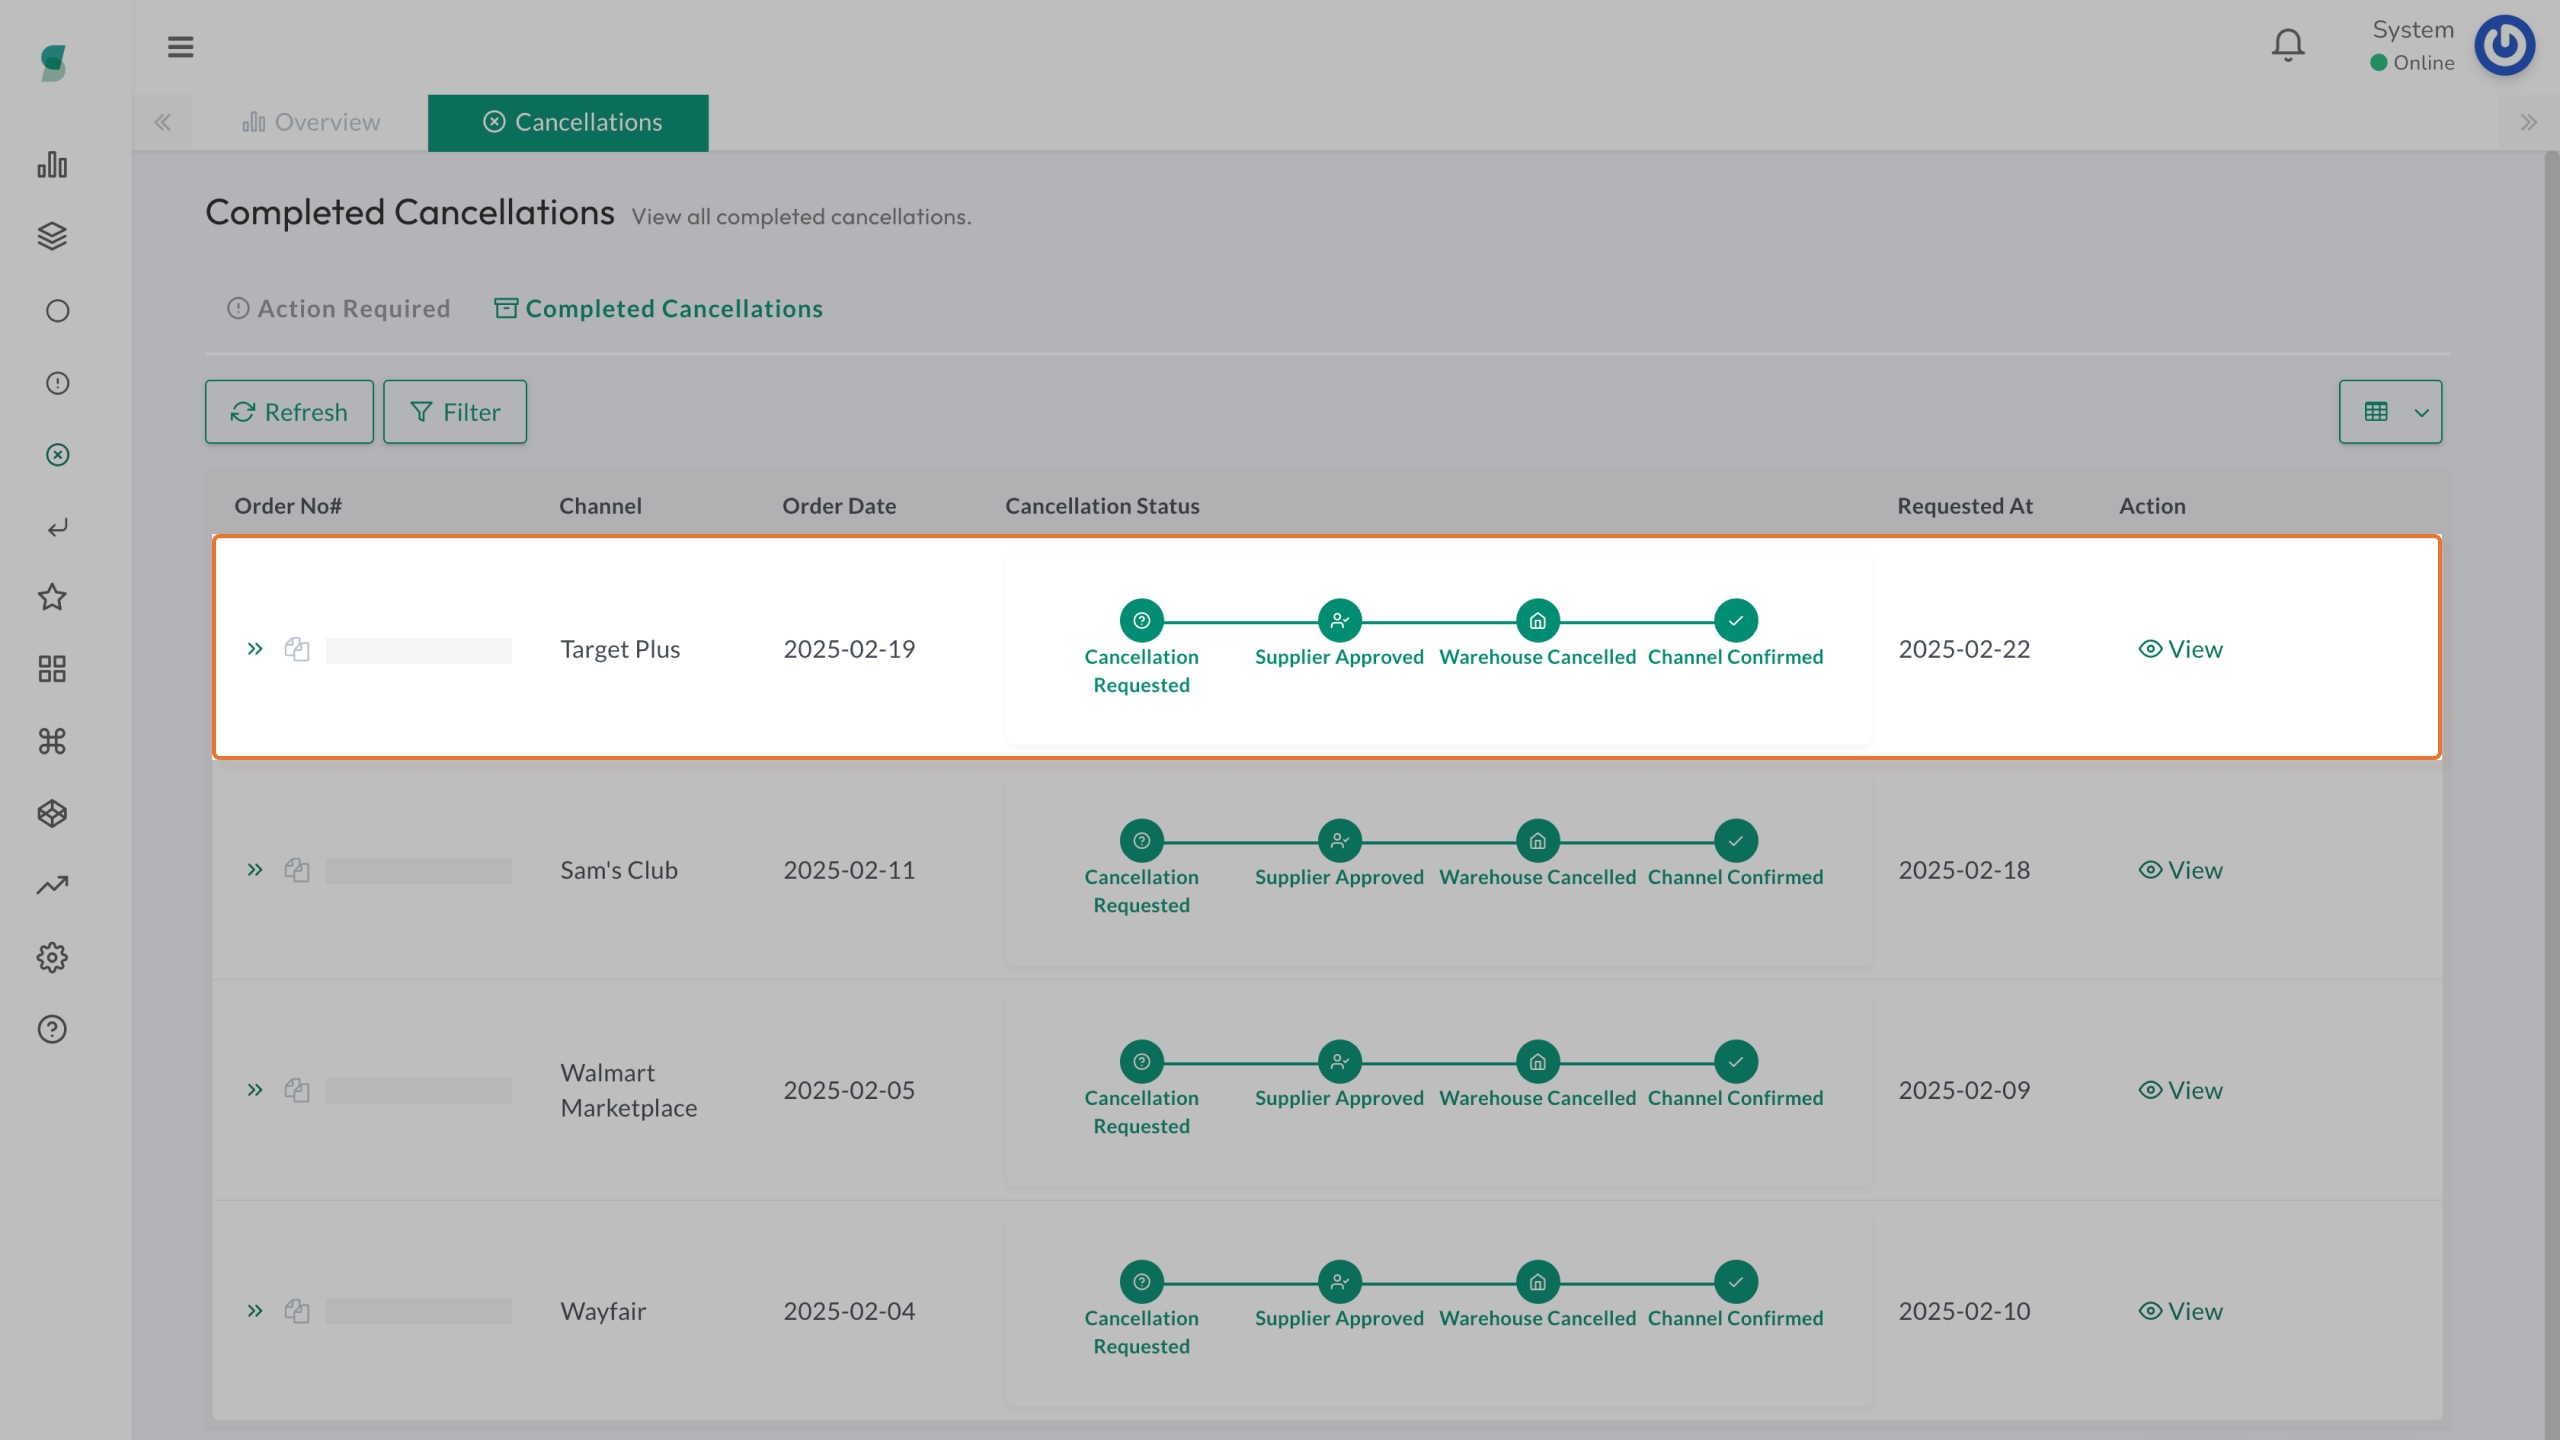View the Target Plus cancellation

coord(2181,649)
